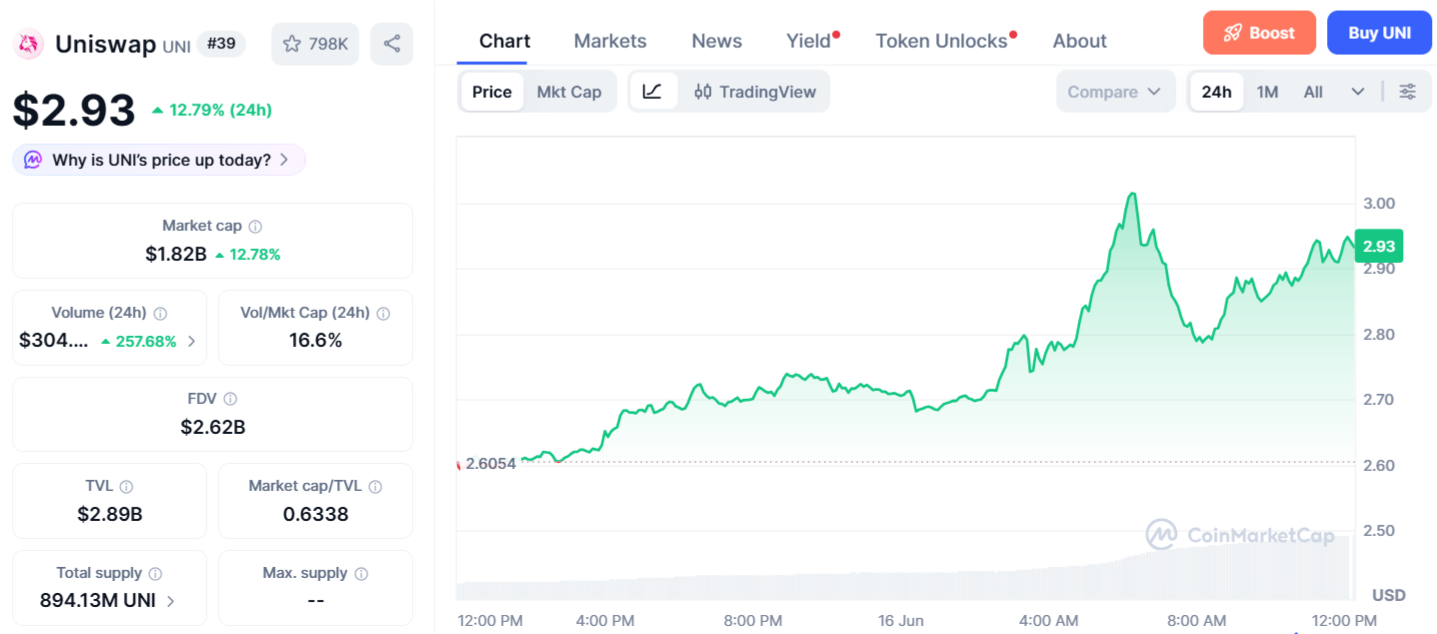Add Uniswap to watchlist via star button

(x=315, y=44)
